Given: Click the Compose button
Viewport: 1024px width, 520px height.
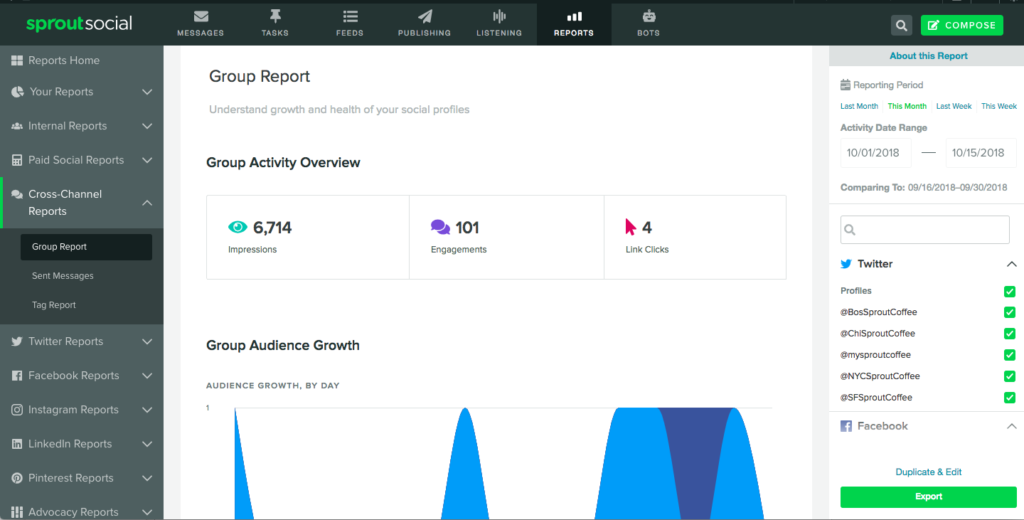Looking at the screenshot, I should pyautogui.click(x=962, y=25).
